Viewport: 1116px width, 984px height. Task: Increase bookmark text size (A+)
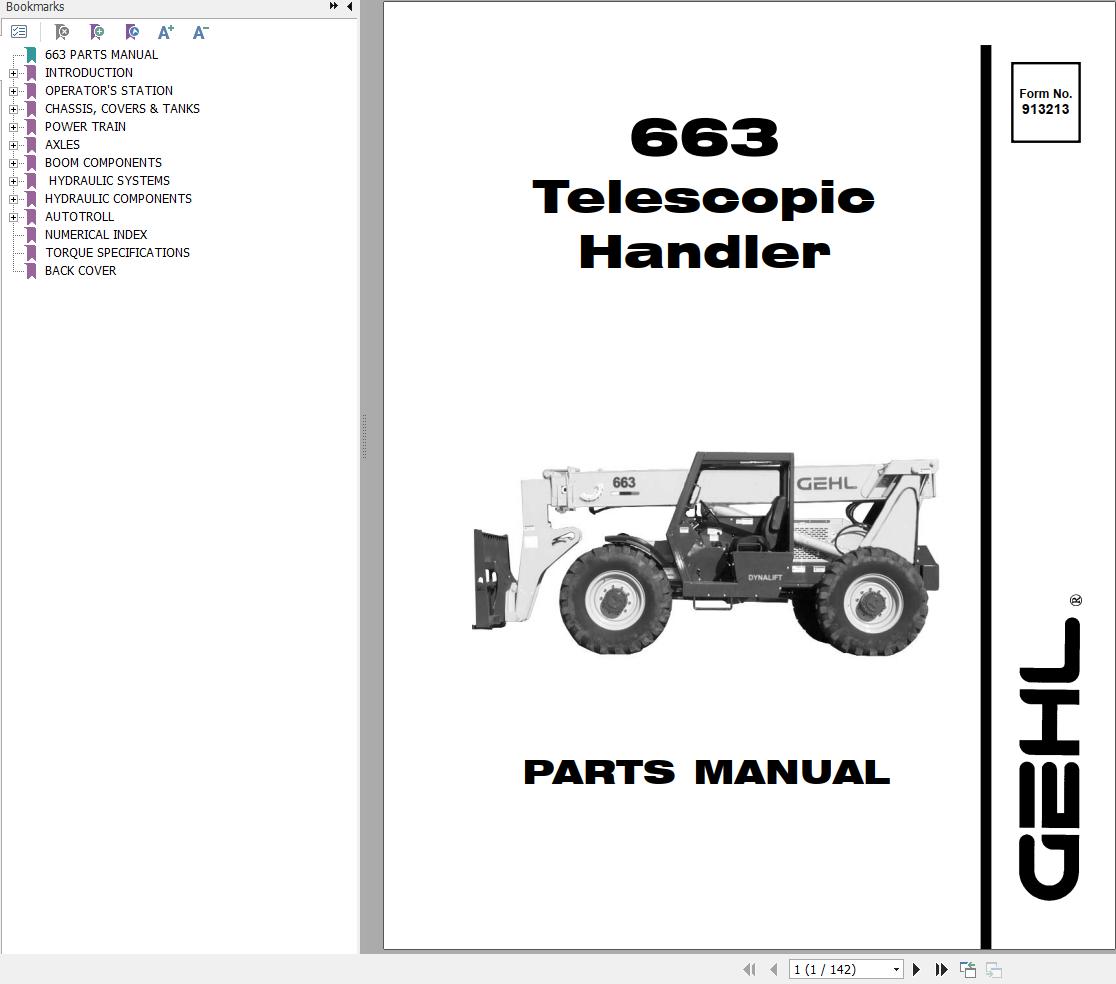166,32
